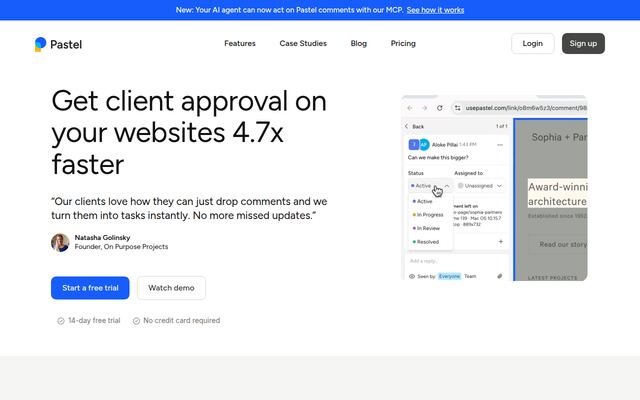Click site settings icon beside usepastel.com URL

(458, 108)
